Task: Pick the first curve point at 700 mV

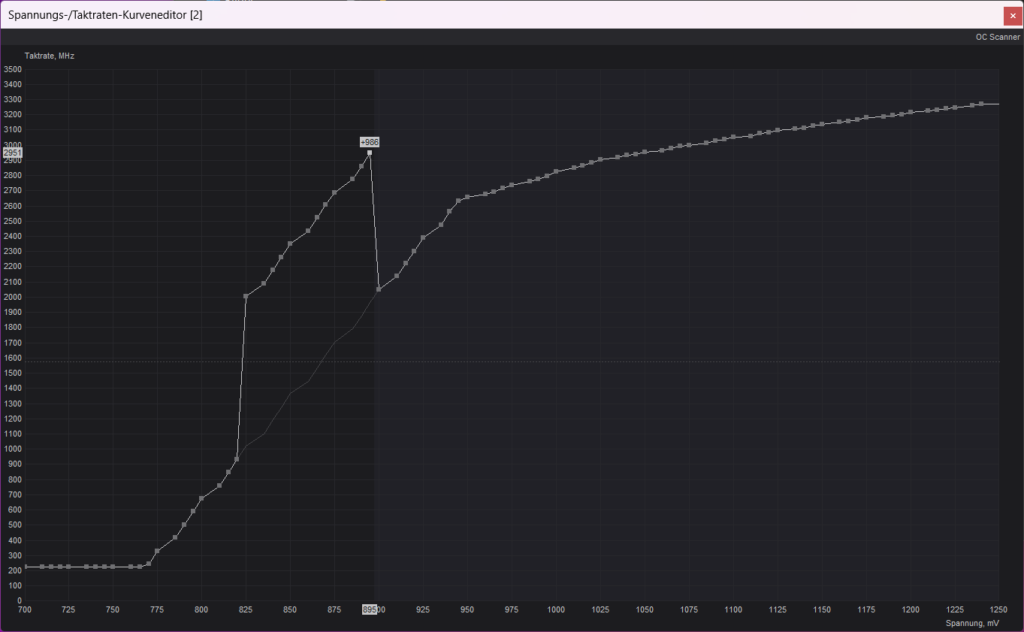Action: click(x=25, y=567)
